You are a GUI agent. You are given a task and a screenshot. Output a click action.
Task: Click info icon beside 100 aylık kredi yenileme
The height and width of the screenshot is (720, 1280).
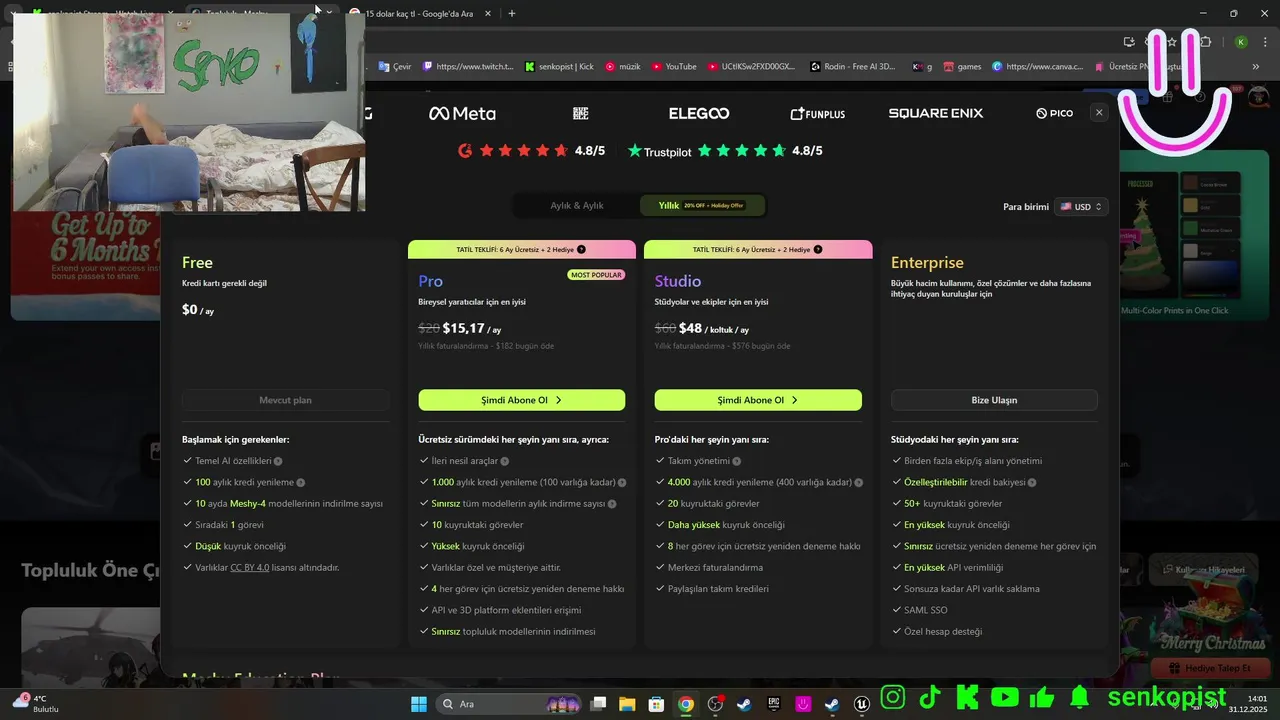click(300, 483)
